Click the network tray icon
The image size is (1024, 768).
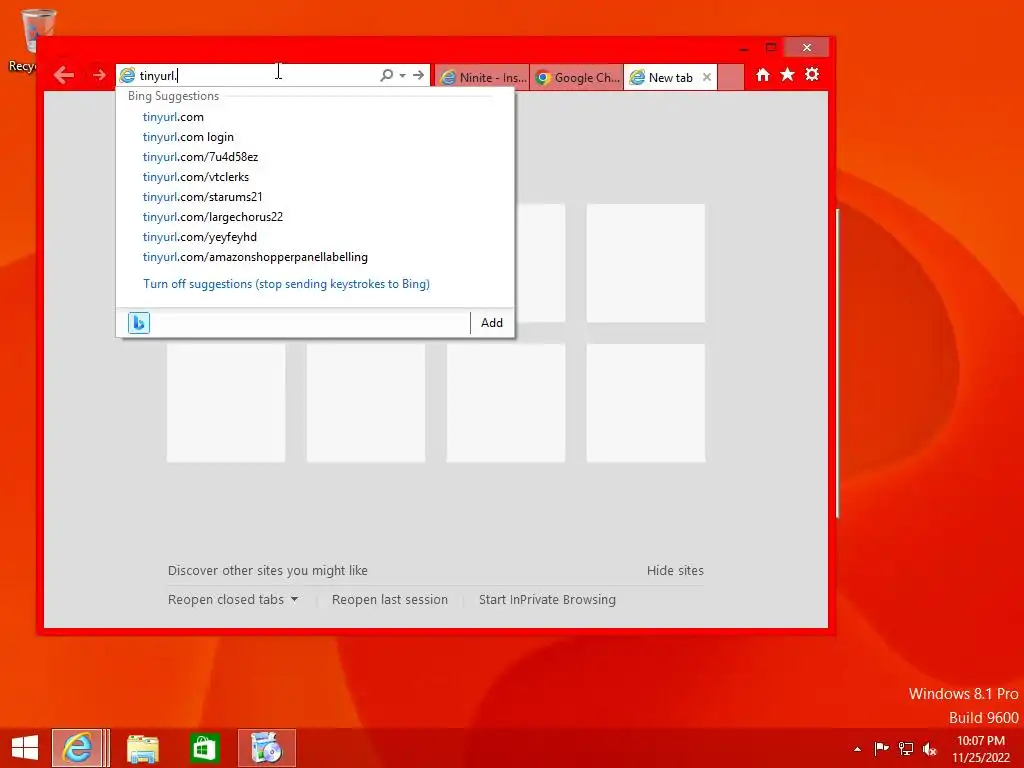pyautogui.click(x=906, y=748)
